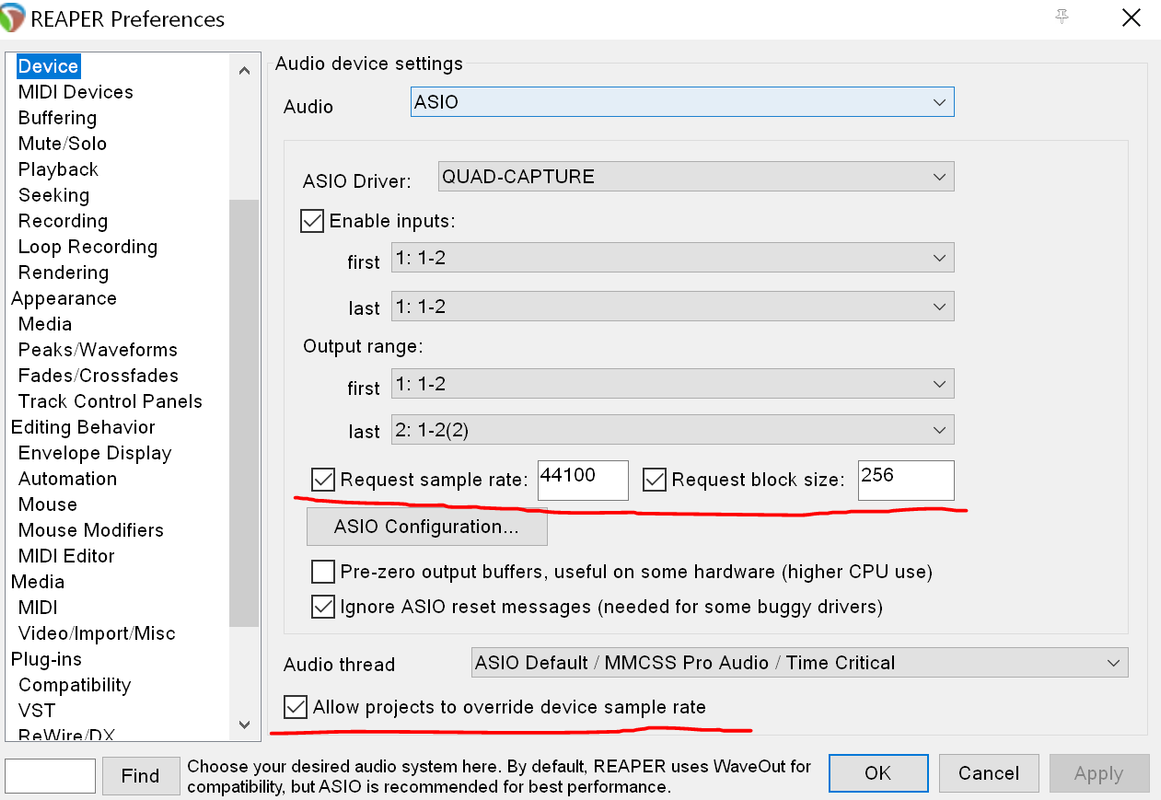The width and height of the screenshot is (1161, 800).
Task: Select the Appearance category
Action: coord(64,299)
